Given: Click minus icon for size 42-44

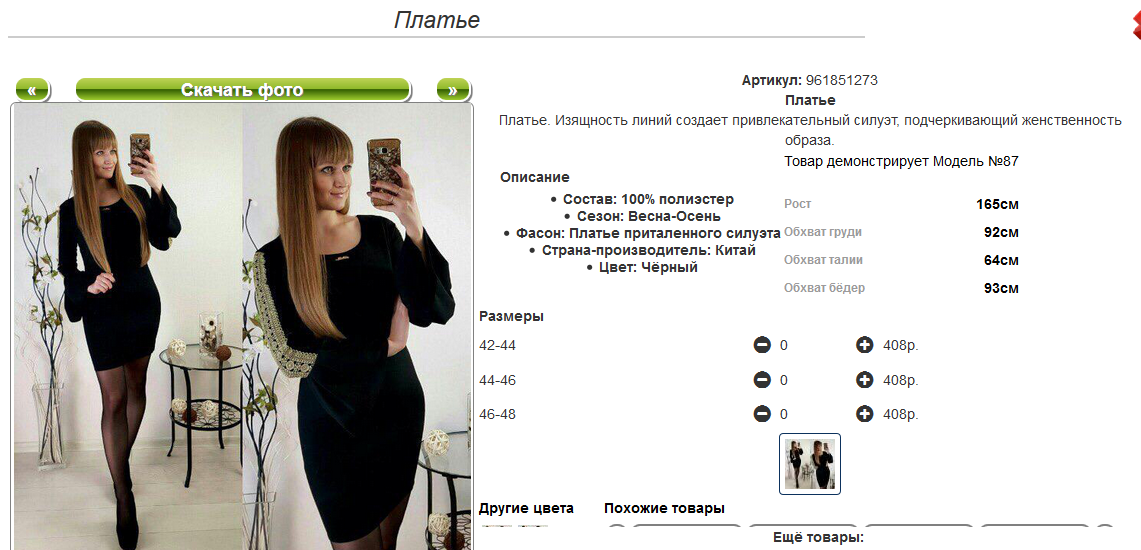Looking at the screenshot, I should (x=762, y=345).
